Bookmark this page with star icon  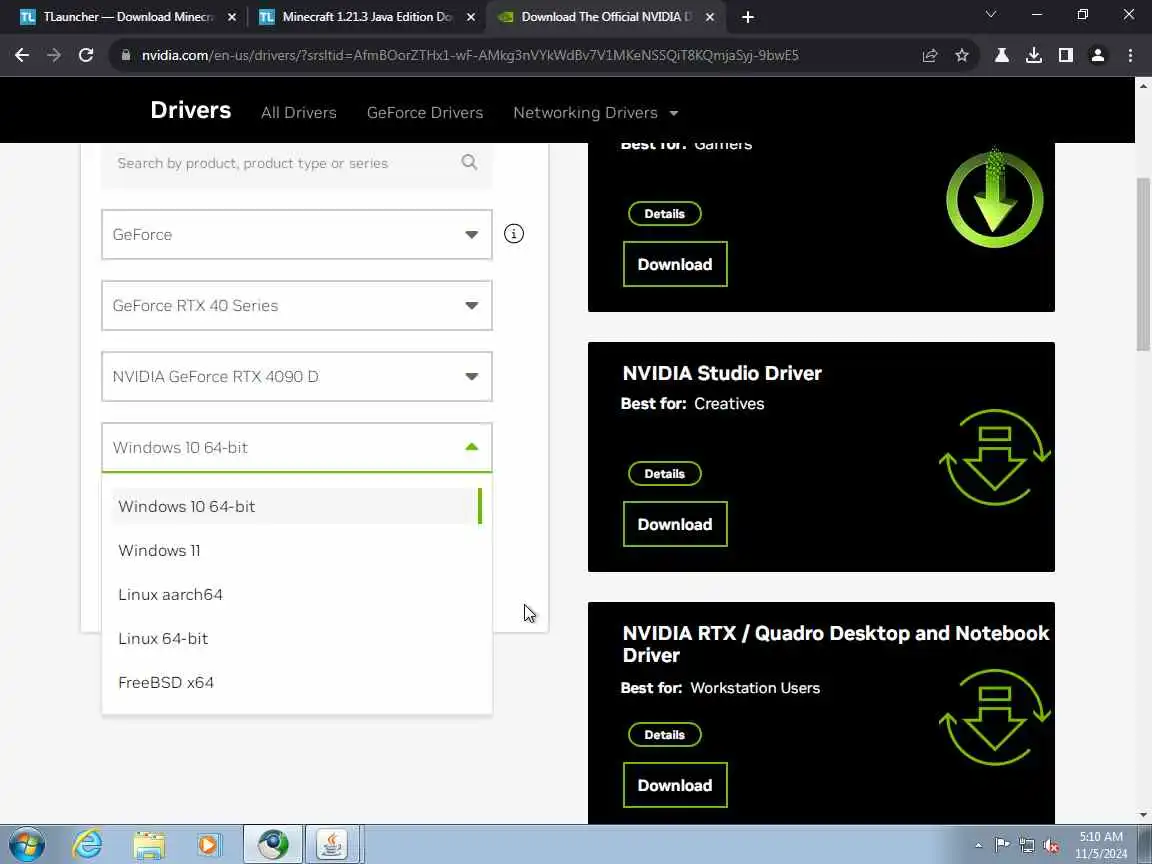tap(962, 55)
